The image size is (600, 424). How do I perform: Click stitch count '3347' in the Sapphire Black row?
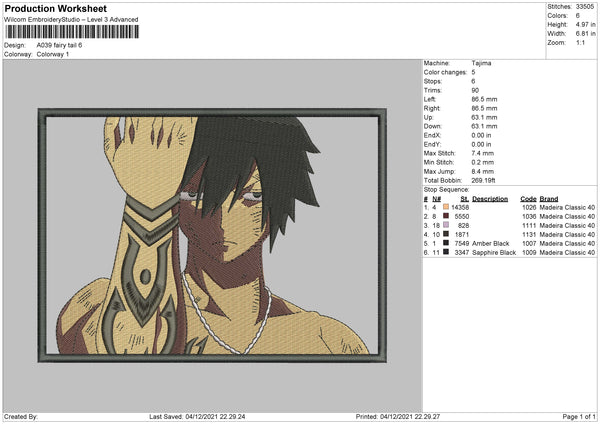click(462, 253)
